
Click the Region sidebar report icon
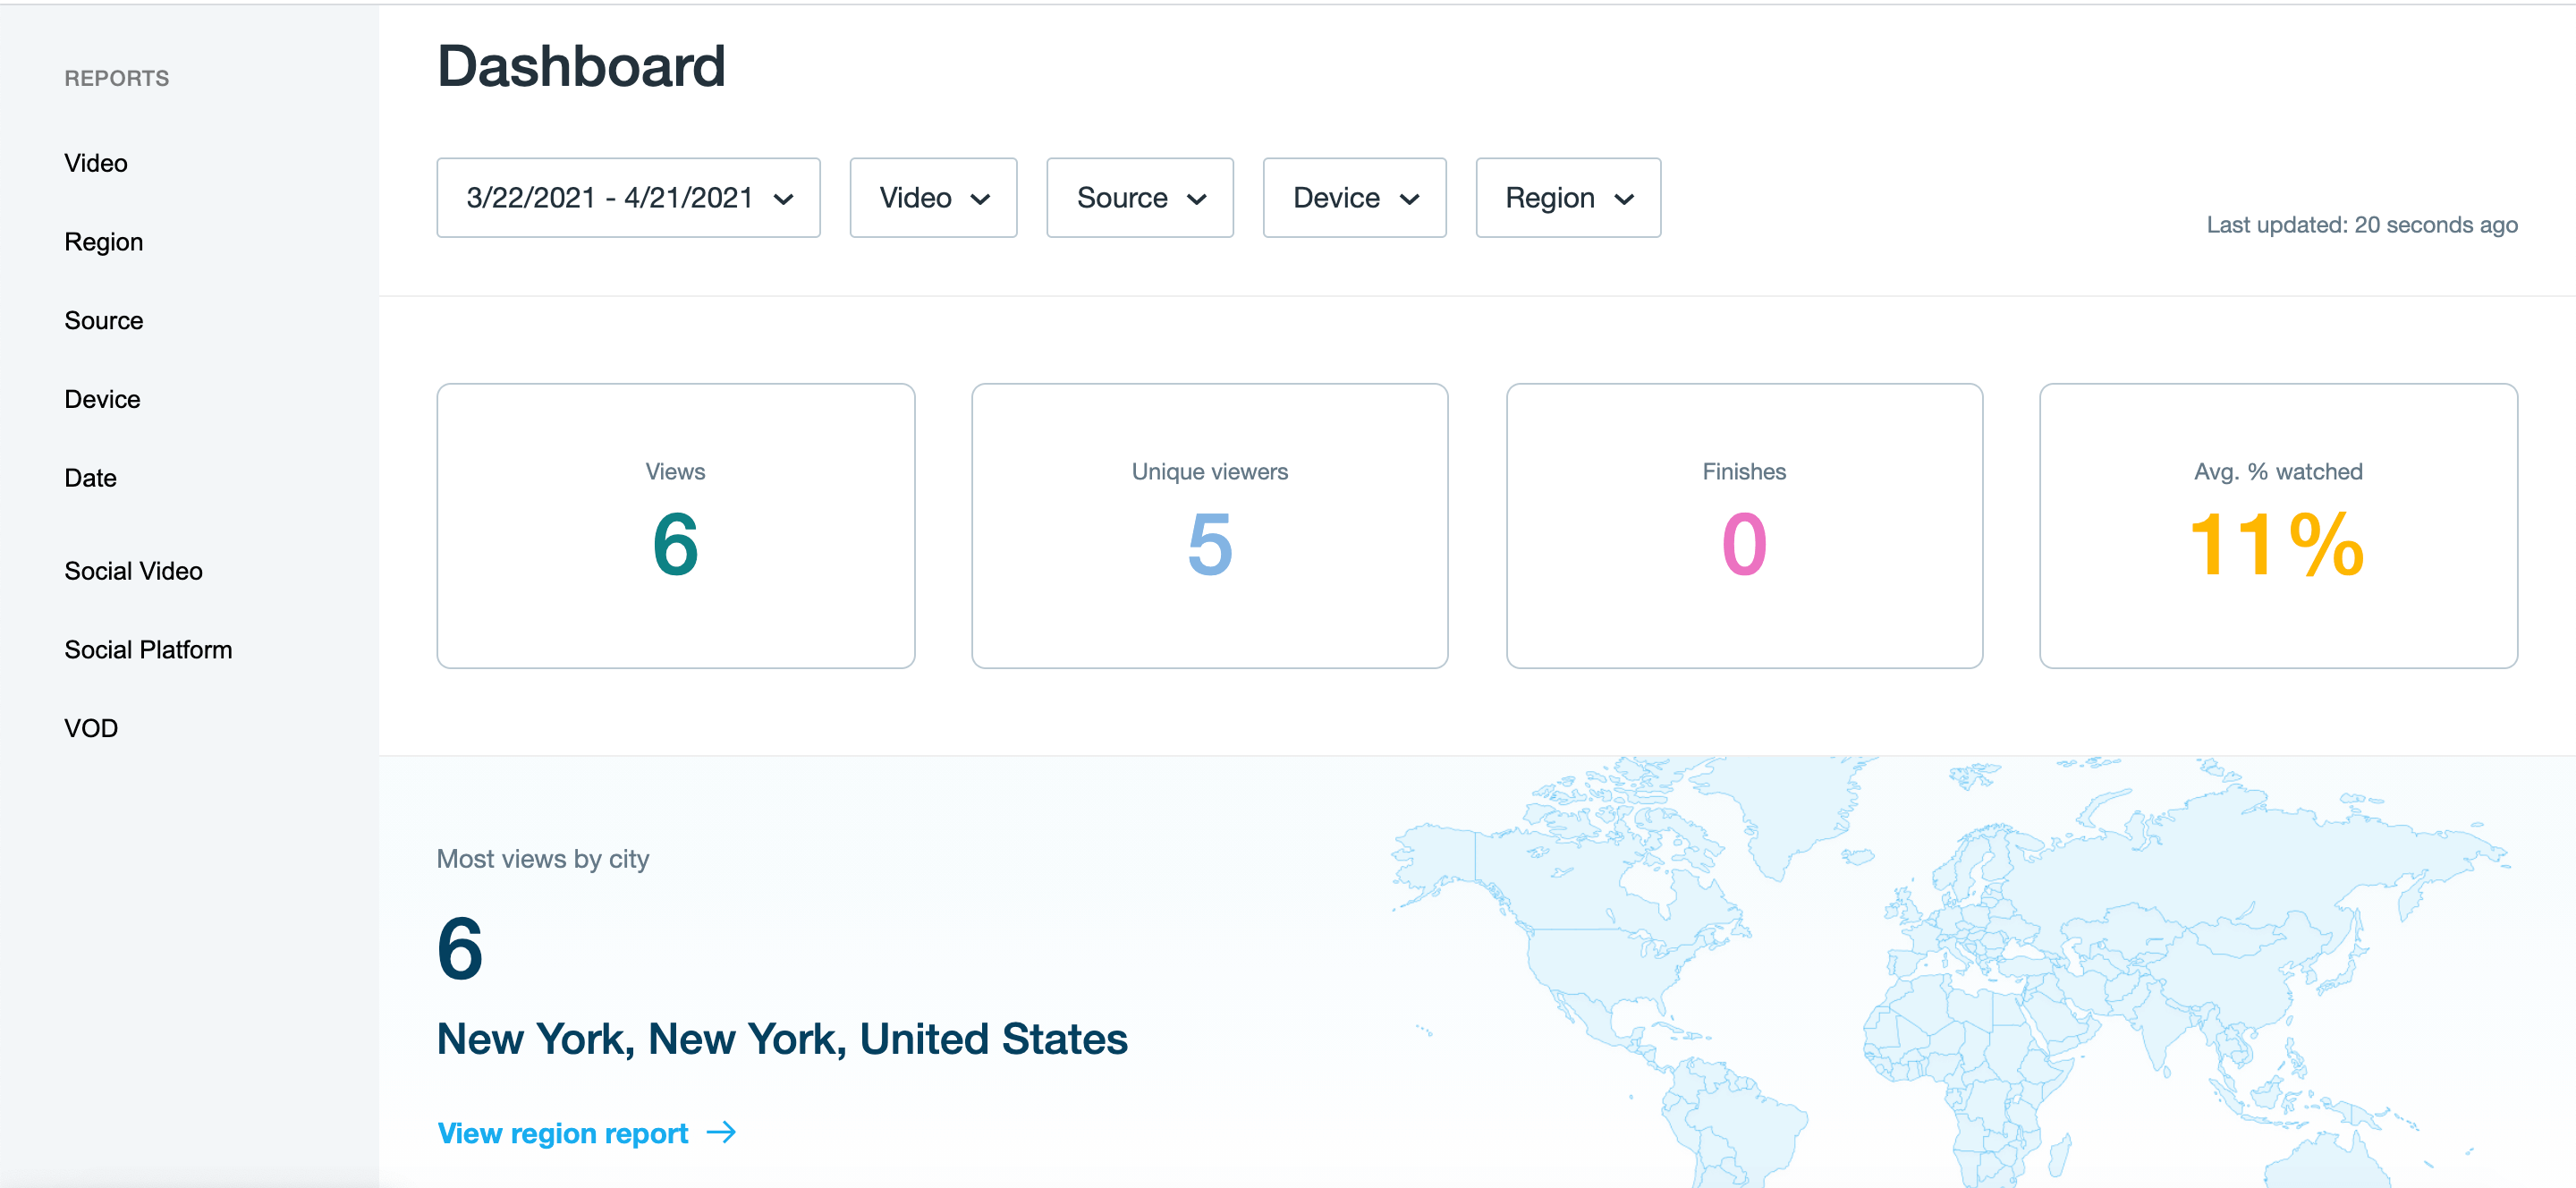pyautogui.click(x=104, y=242)
